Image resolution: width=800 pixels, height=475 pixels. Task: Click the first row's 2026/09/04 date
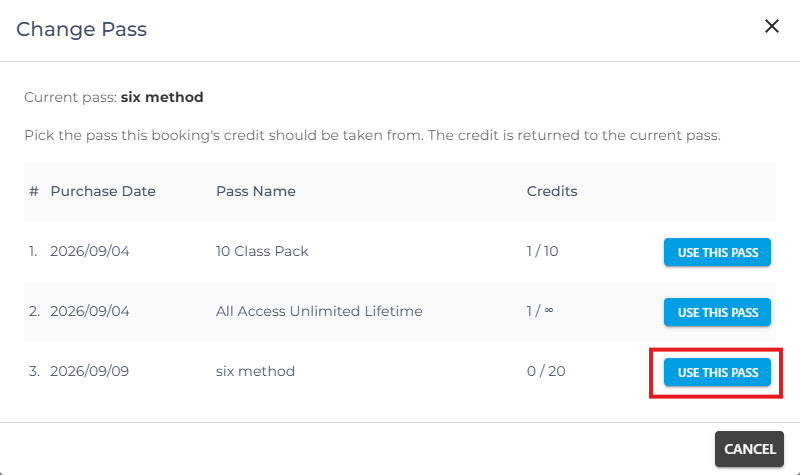point(90,252)
